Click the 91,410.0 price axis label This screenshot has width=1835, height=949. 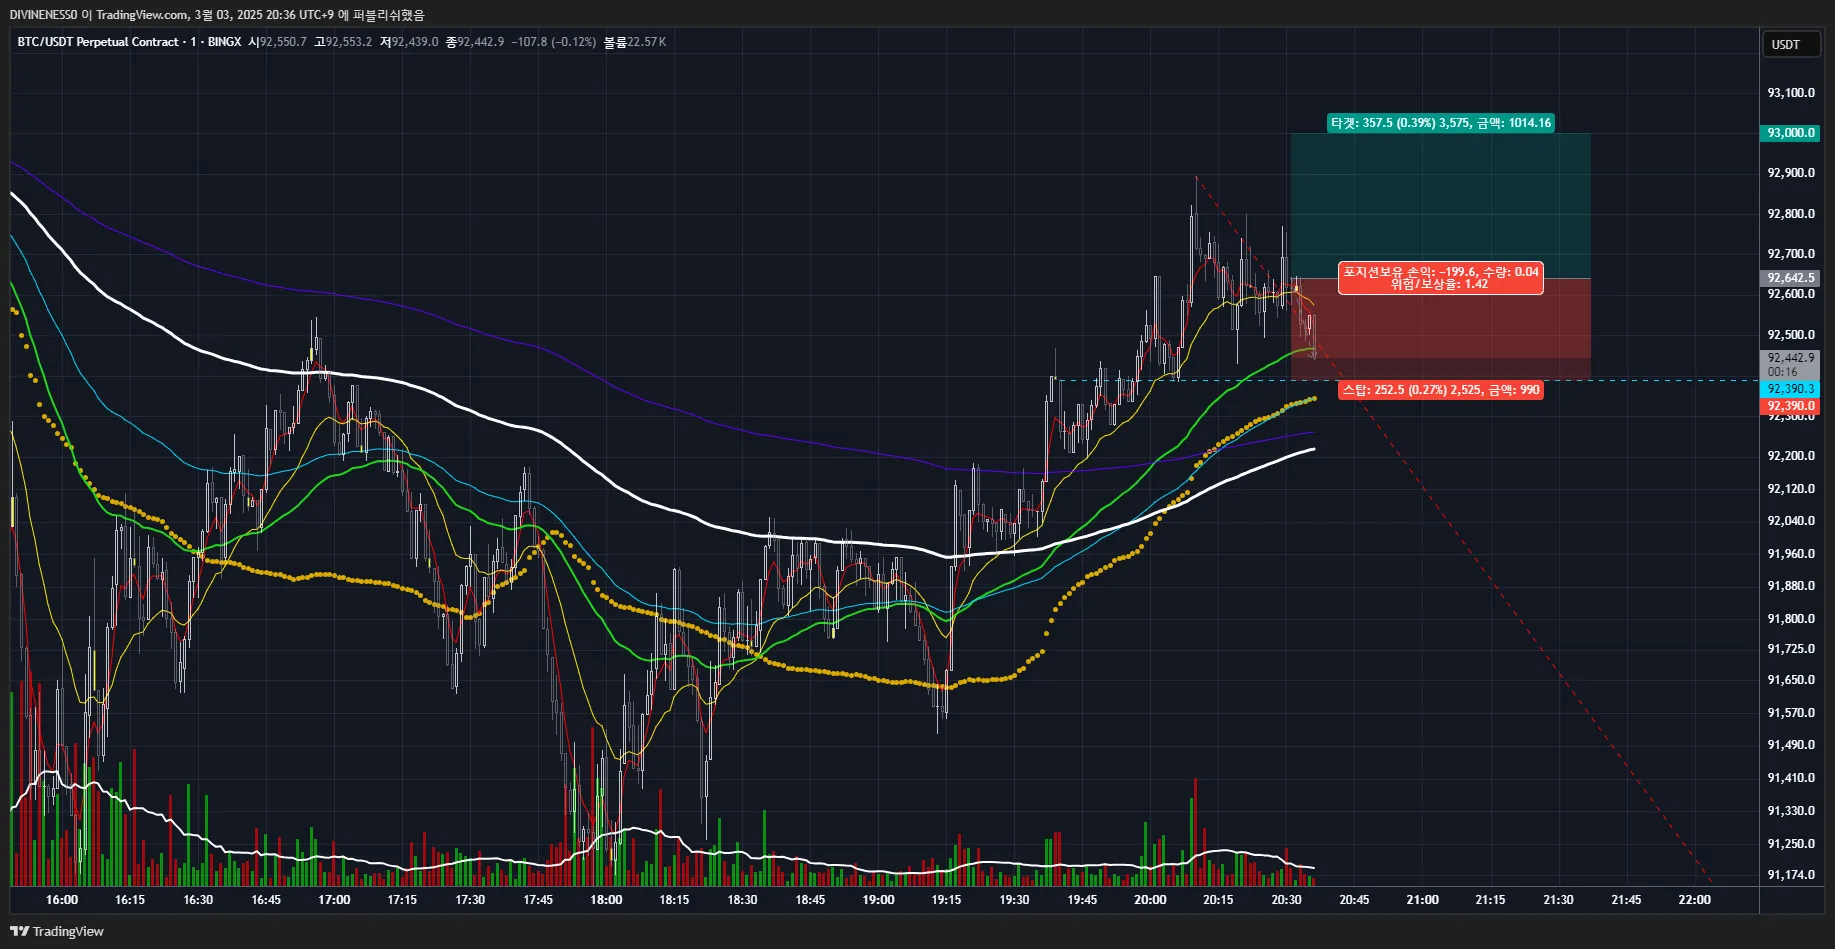point(1791,778)
